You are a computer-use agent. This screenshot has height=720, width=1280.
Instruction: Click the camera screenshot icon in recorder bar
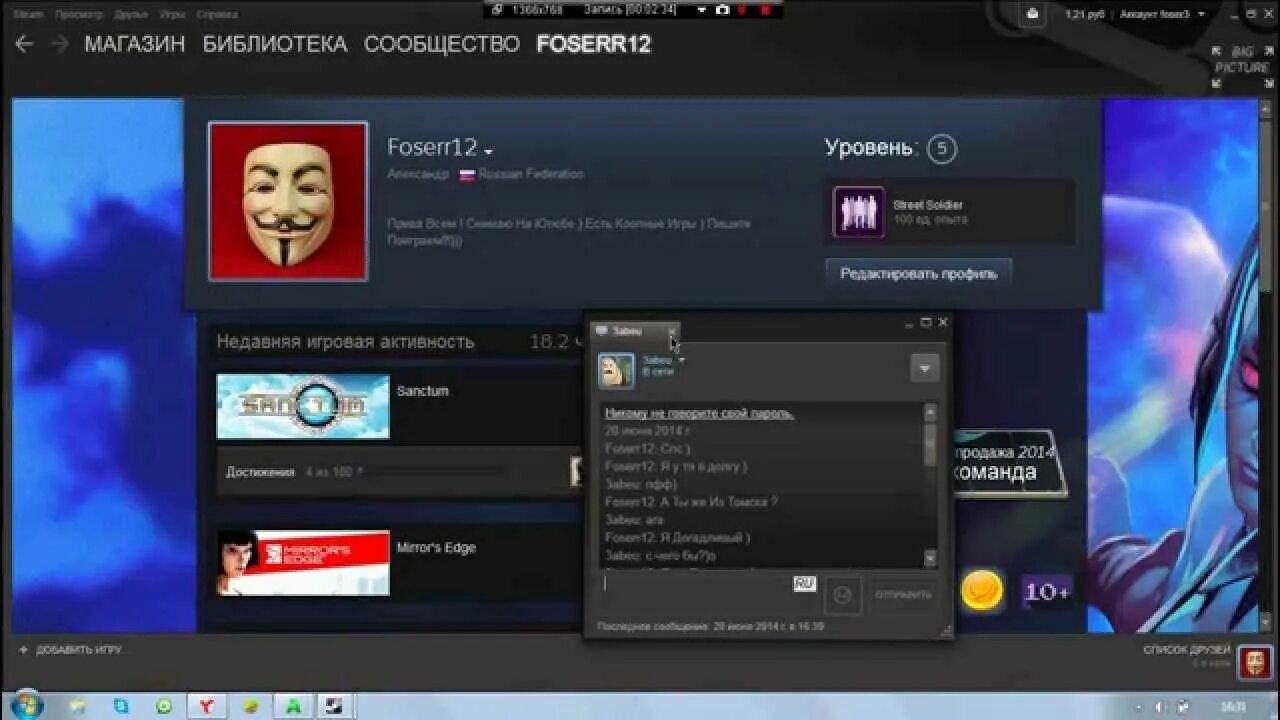(721, 9)
